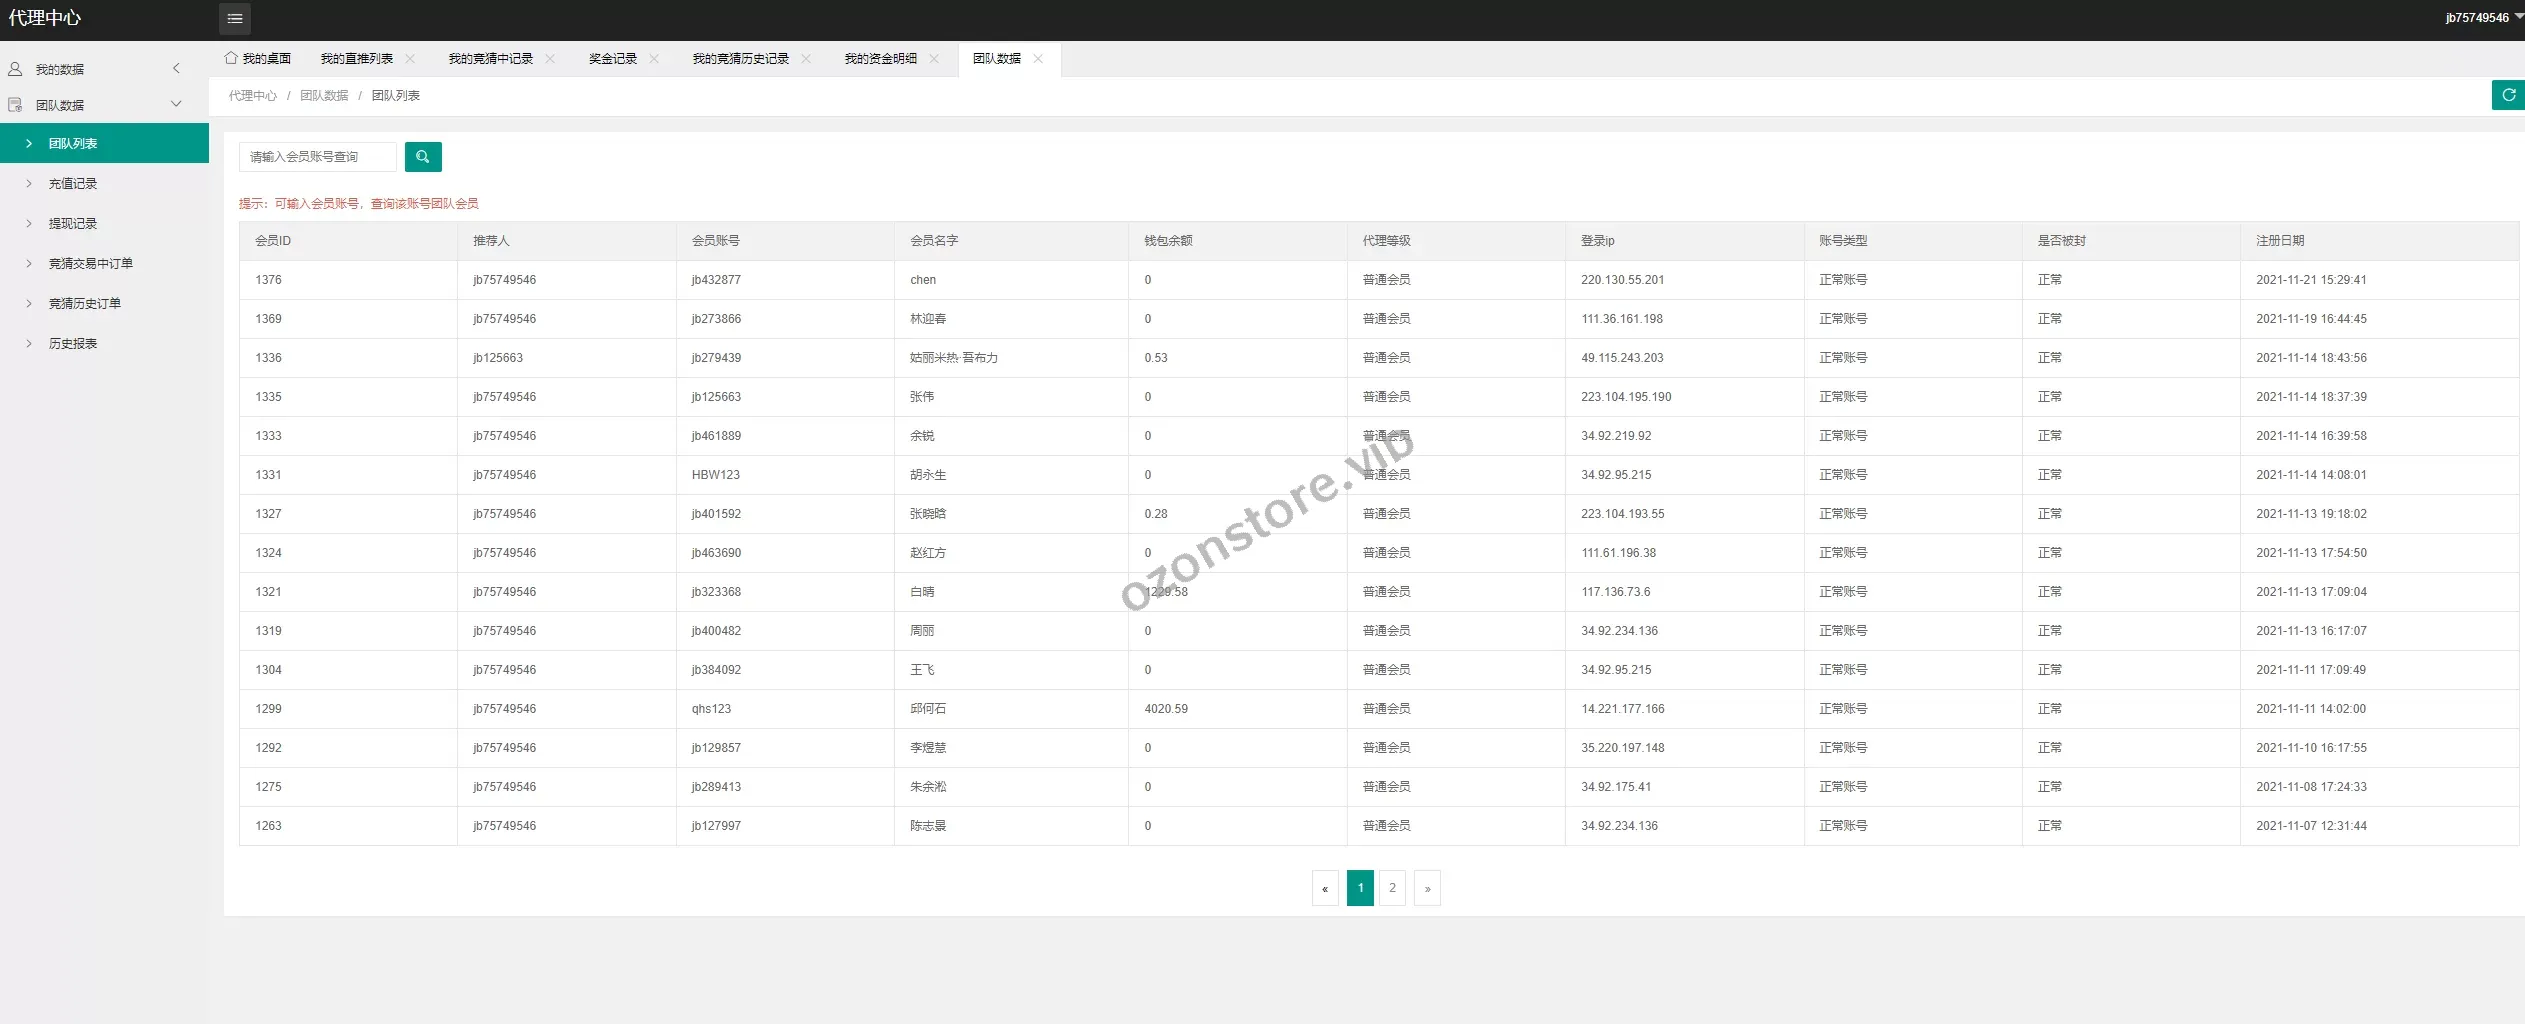The image size is (2525, 1024).
Task: Switch to the 我的竞猜历史记录 tab
Action: [x=740, y=59]
